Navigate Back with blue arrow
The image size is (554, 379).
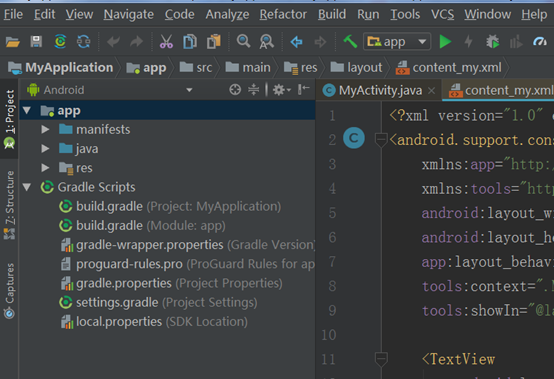coord(296,42)
